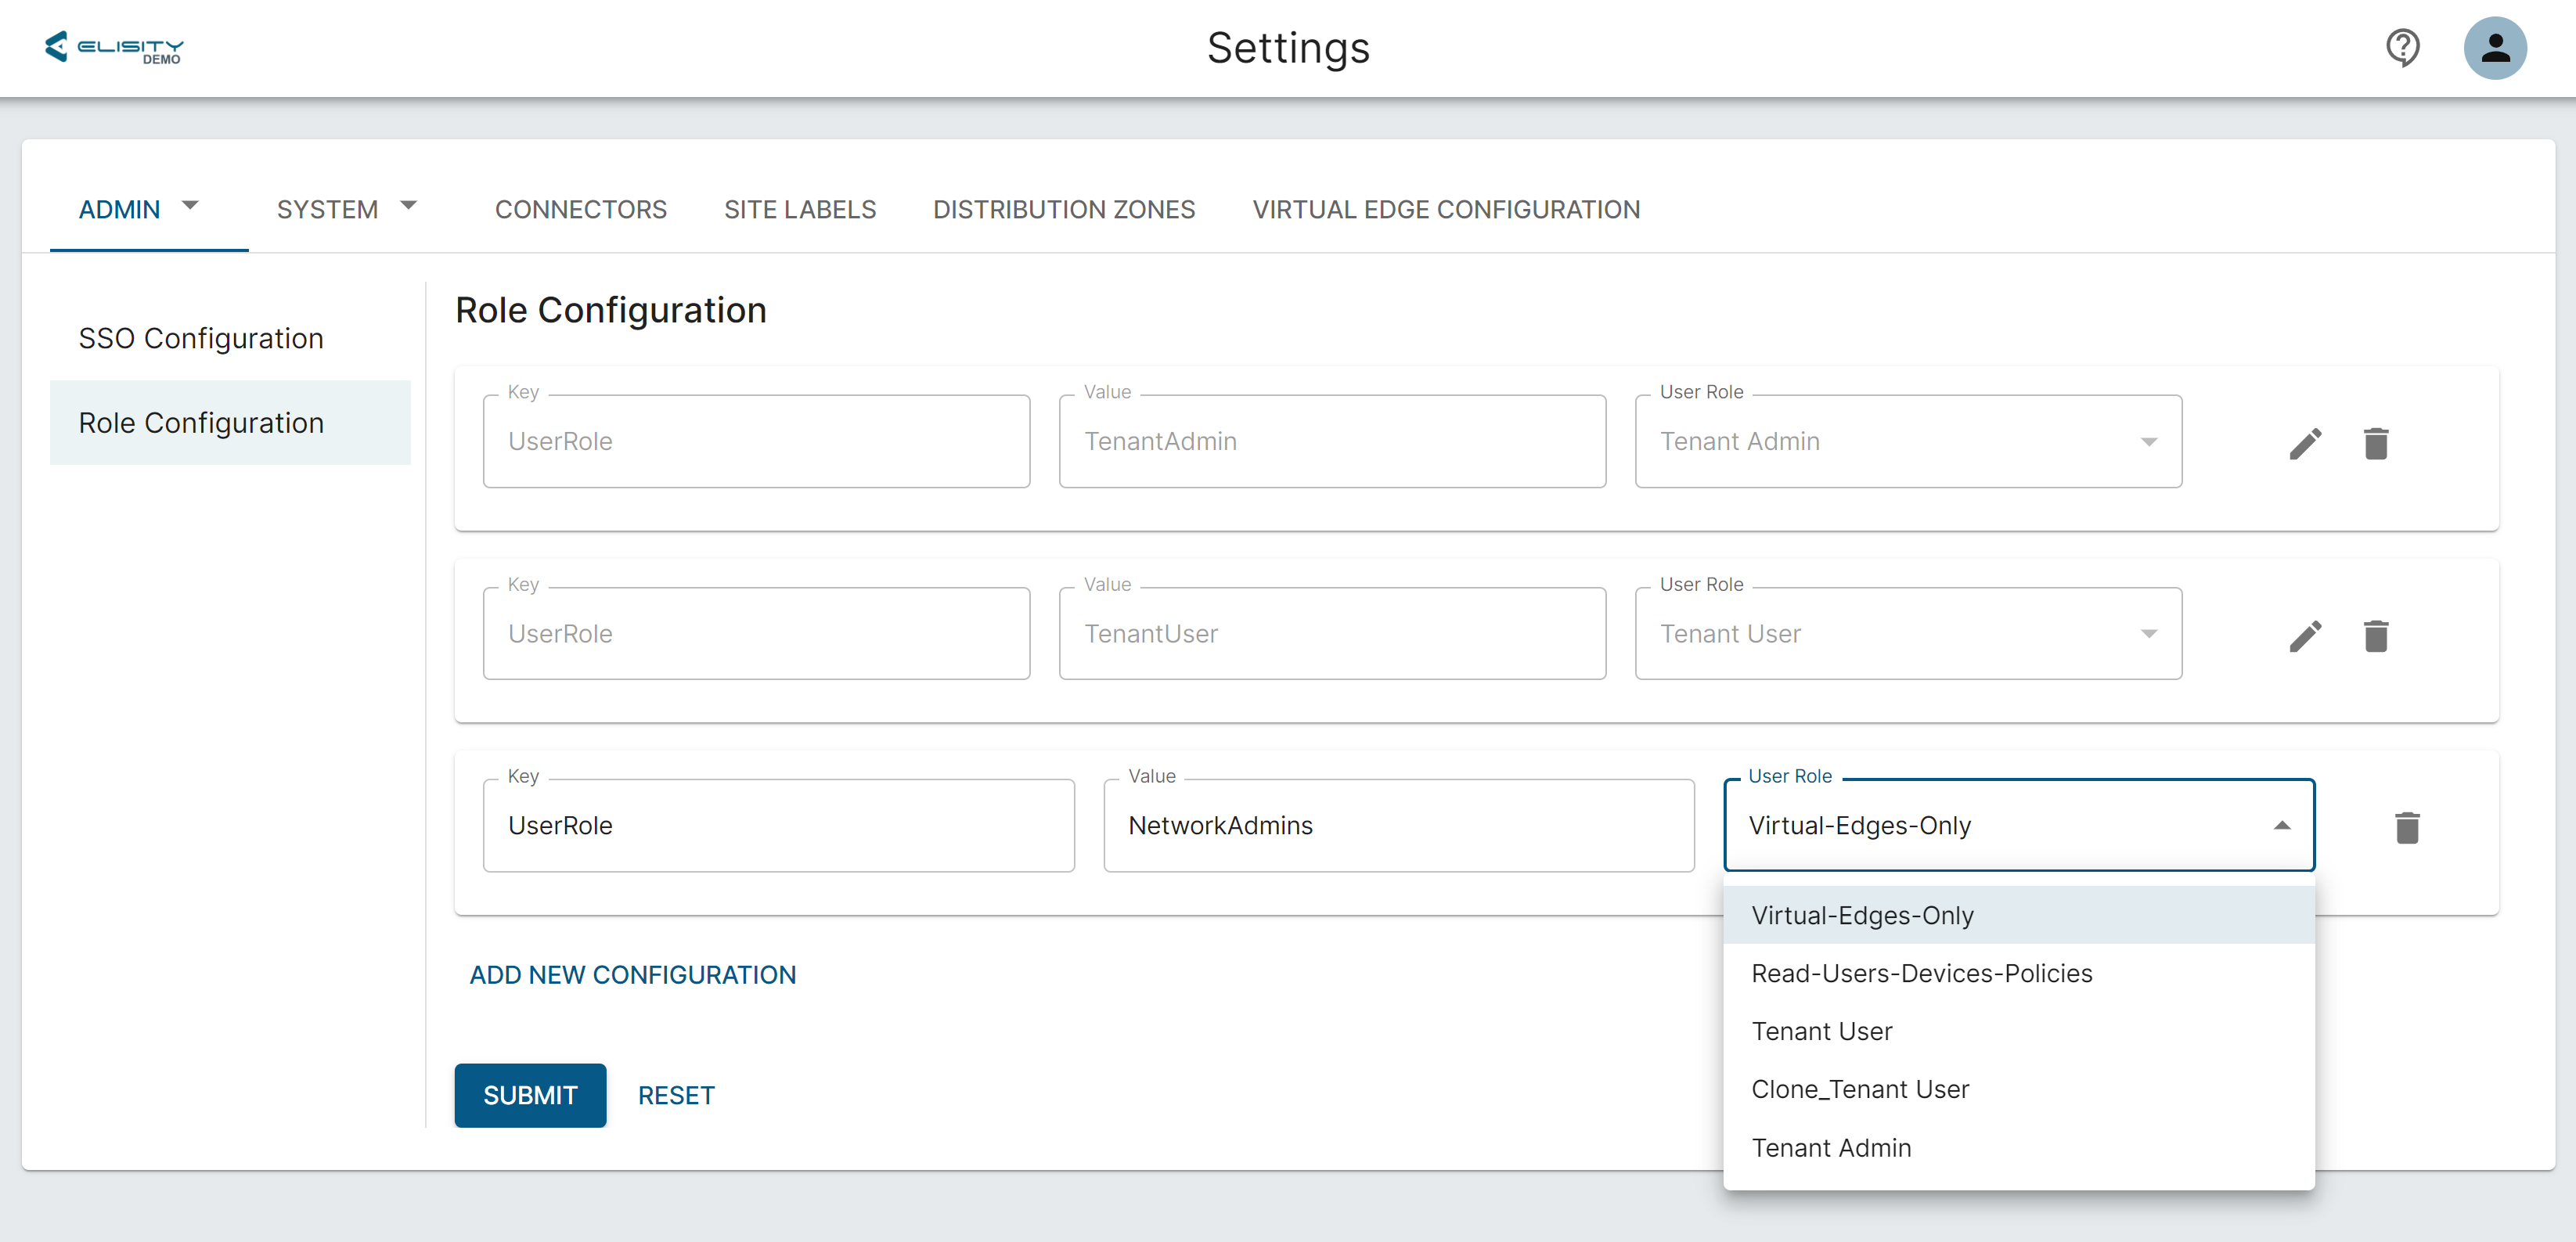Open SSO Configuration in the sidebar
The height and width of the screenshot is (1242, 2576).
[201, 338]
